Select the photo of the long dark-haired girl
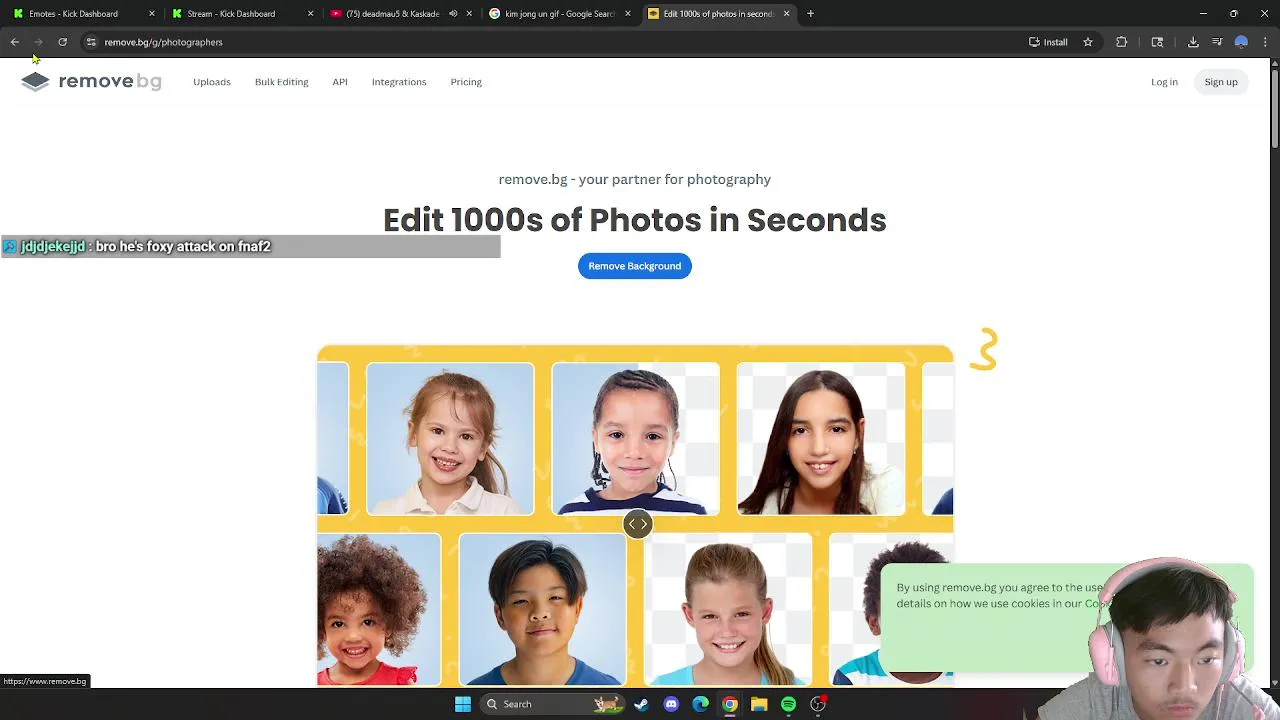Image resolution: width=1280 pixels, height=720 pixels. pos(821,439)
